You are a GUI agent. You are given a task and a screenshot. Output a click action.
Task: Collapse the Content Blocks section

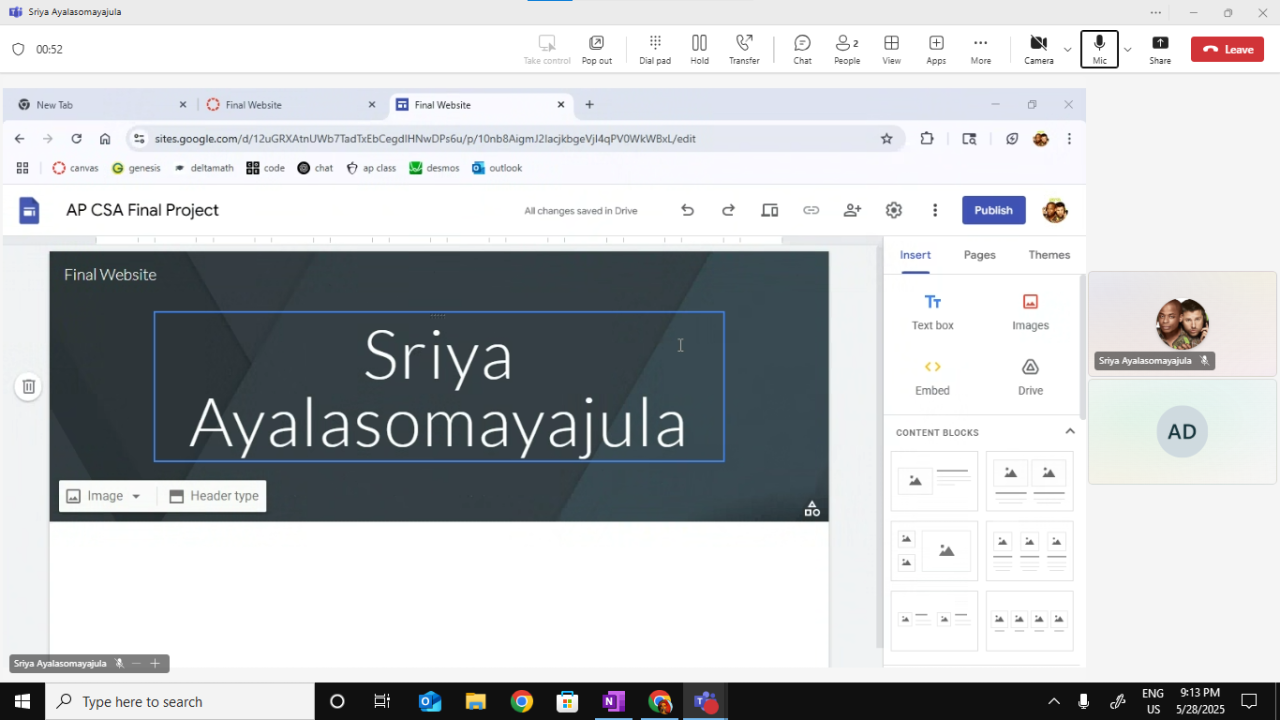(1069, 432)
